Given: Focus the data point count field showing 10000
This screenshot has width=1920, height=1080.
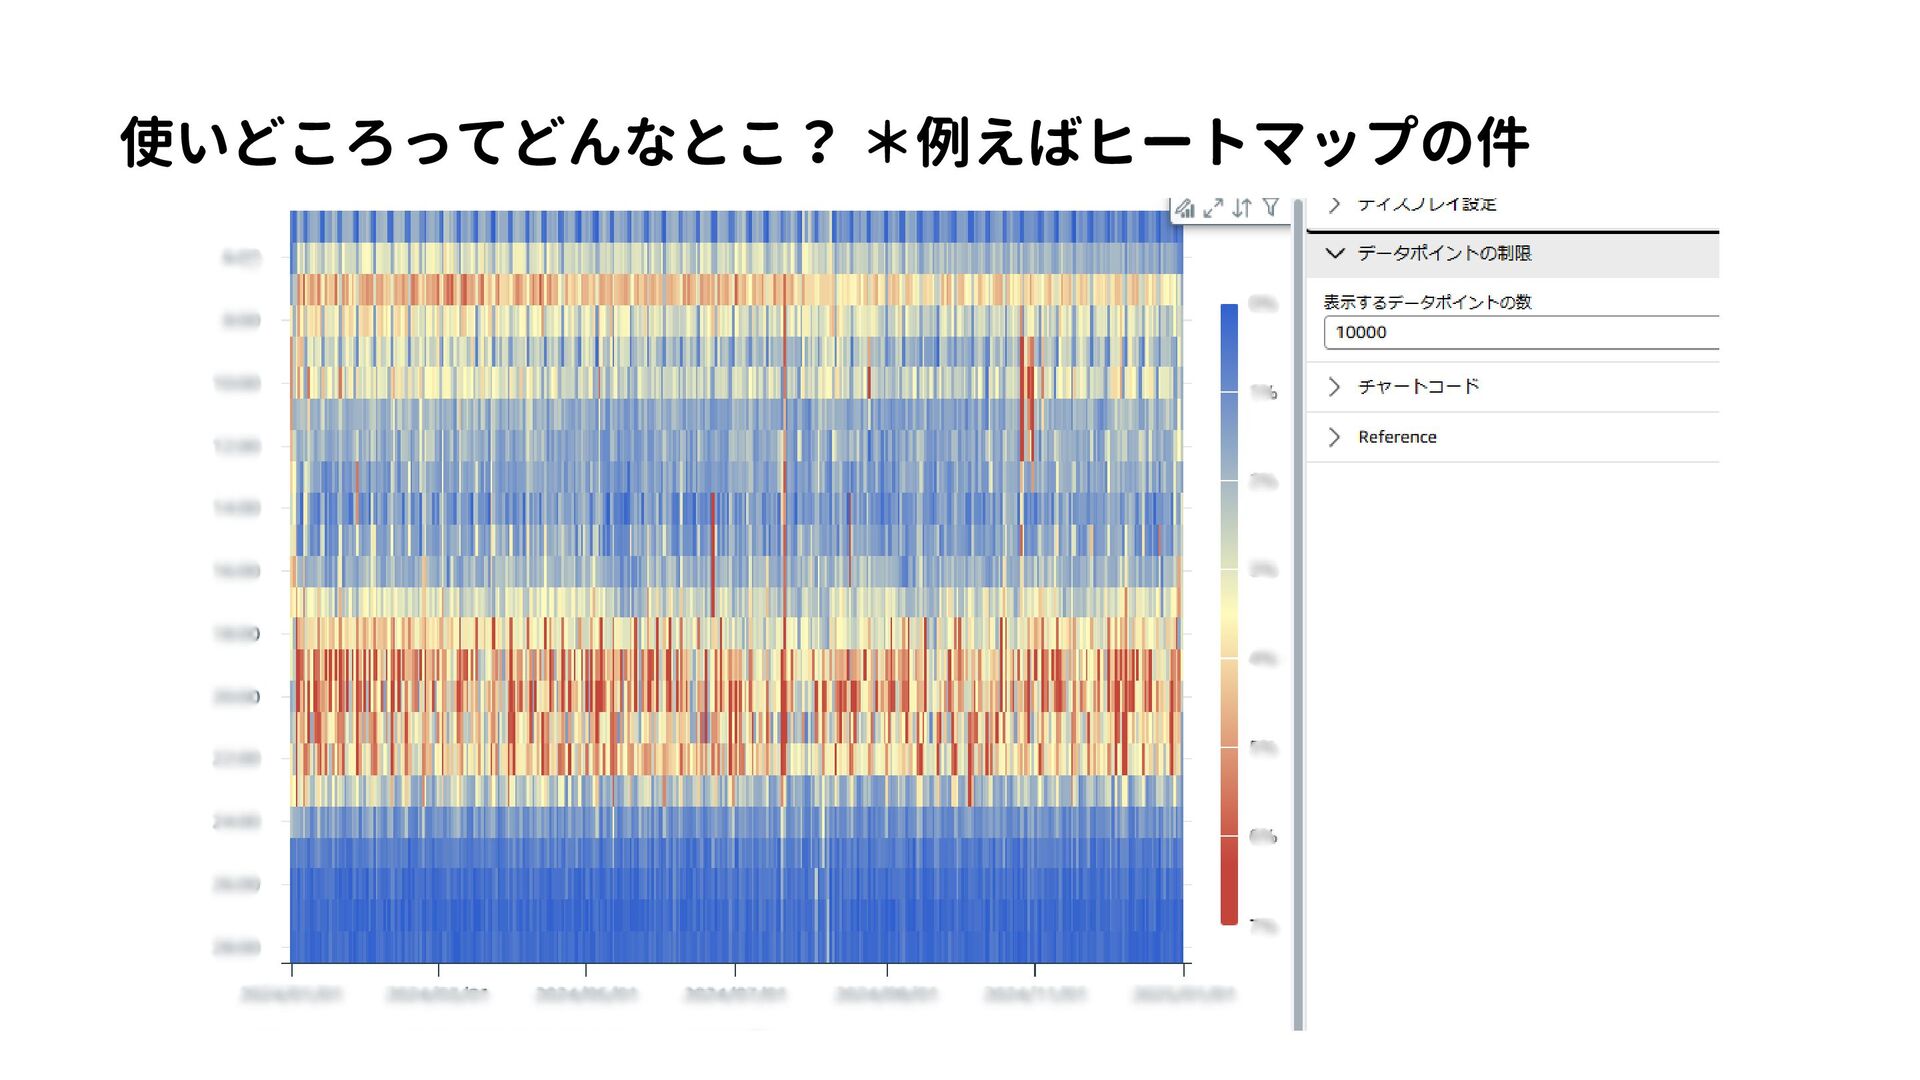Looking at the screenshot, I should (x=1521, y=332).
